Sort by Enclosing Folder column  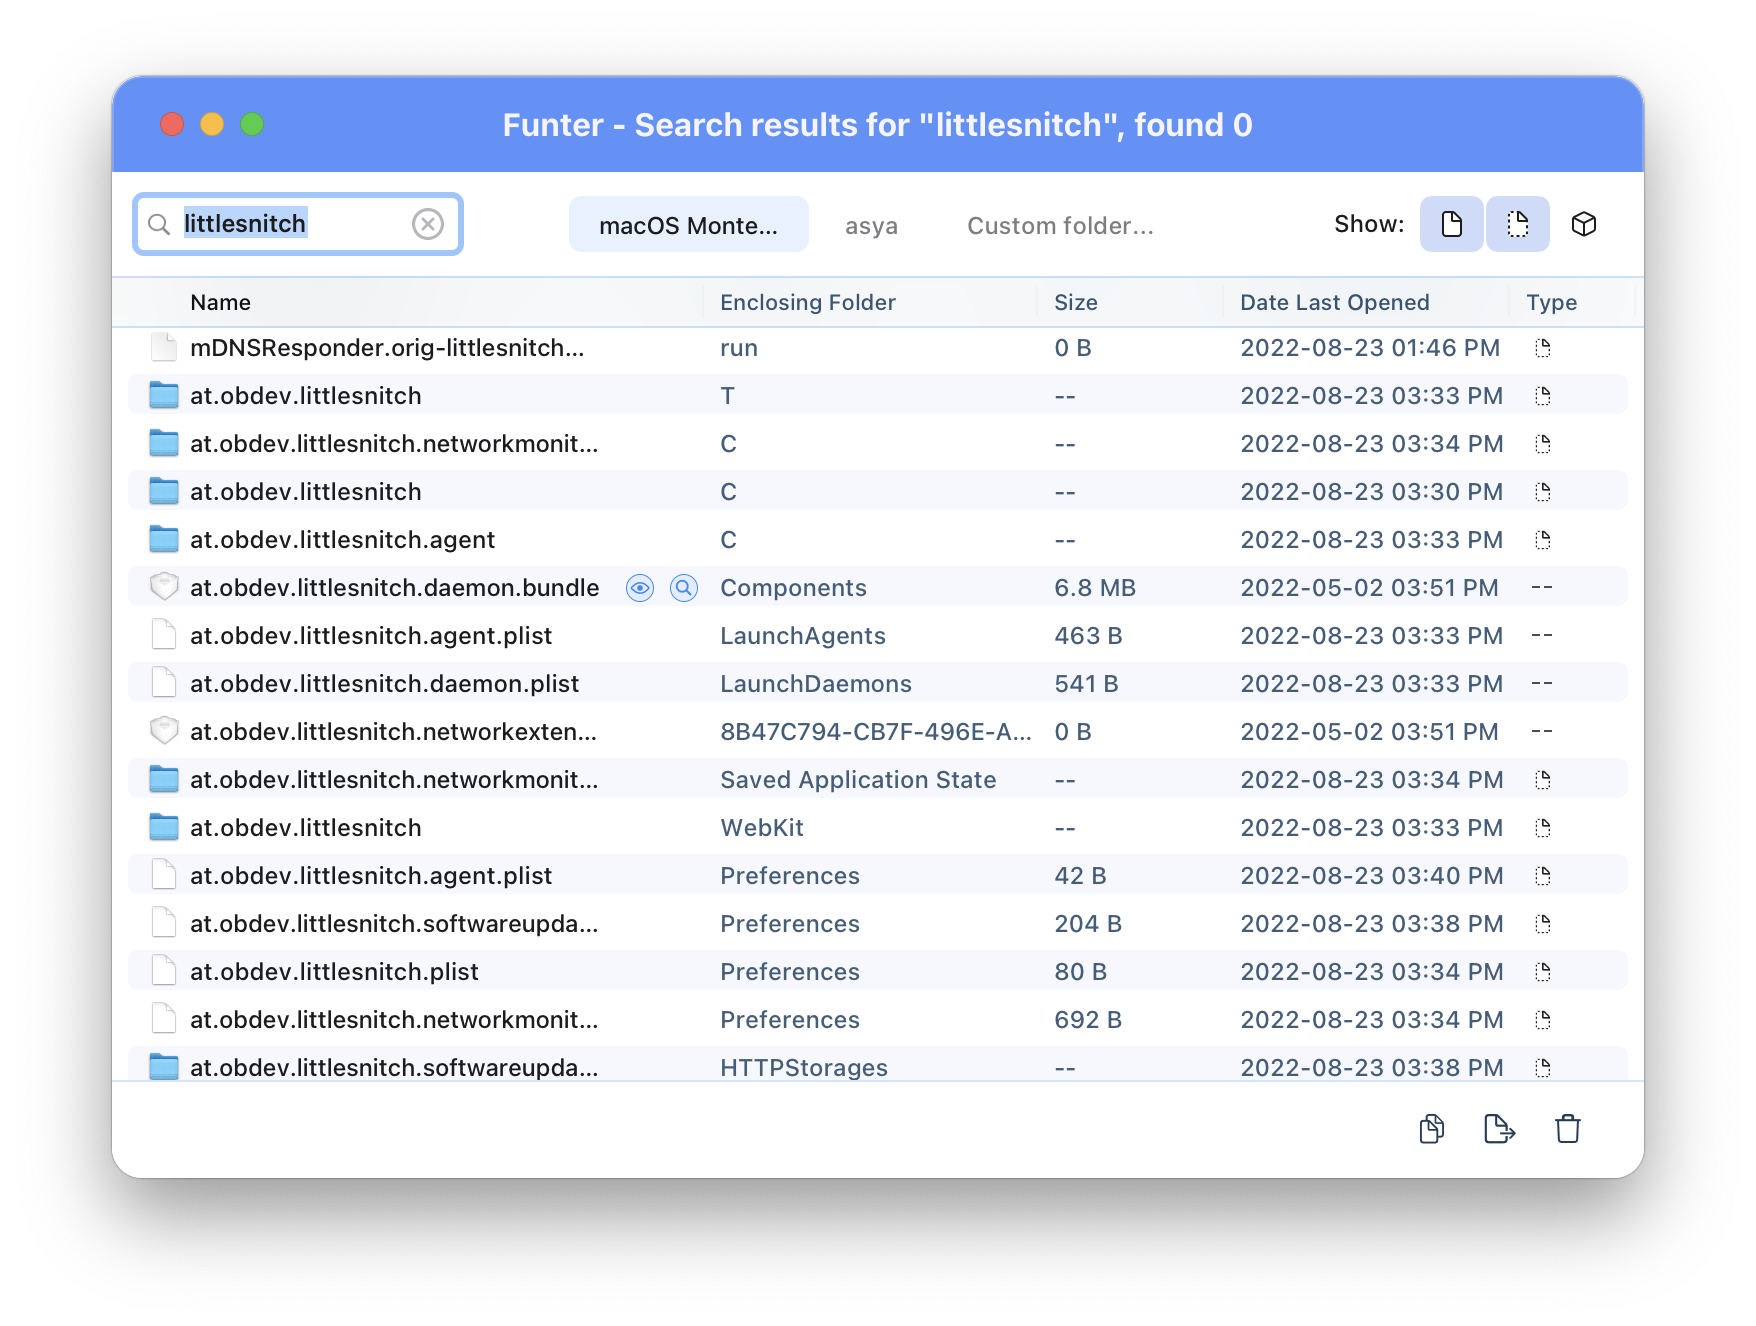point(808,302)
